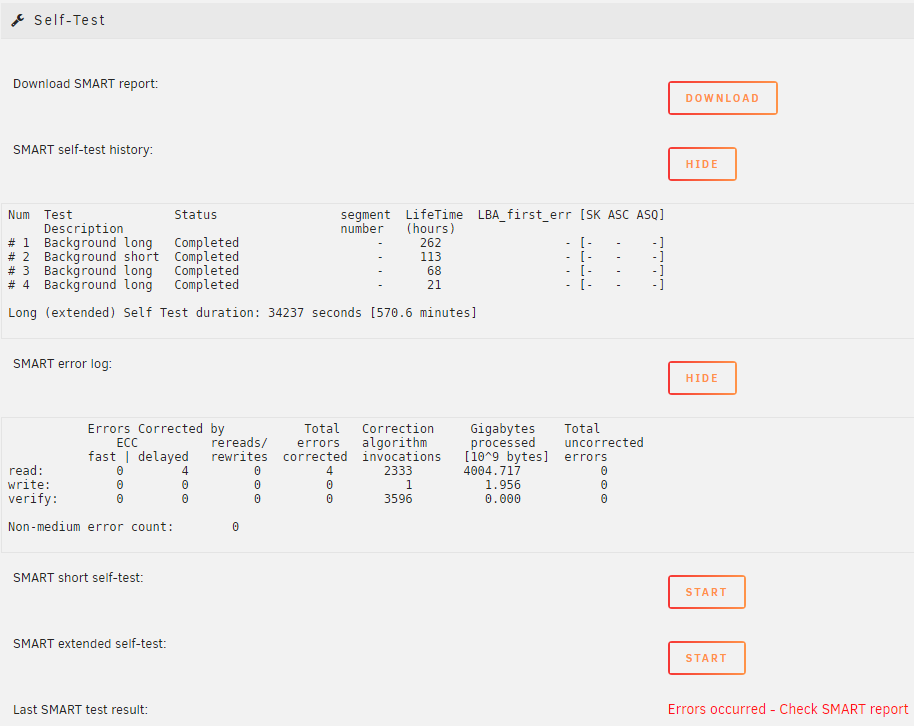
Task: Click the LifeTime value 21
Action: click(x=434, y=285)
